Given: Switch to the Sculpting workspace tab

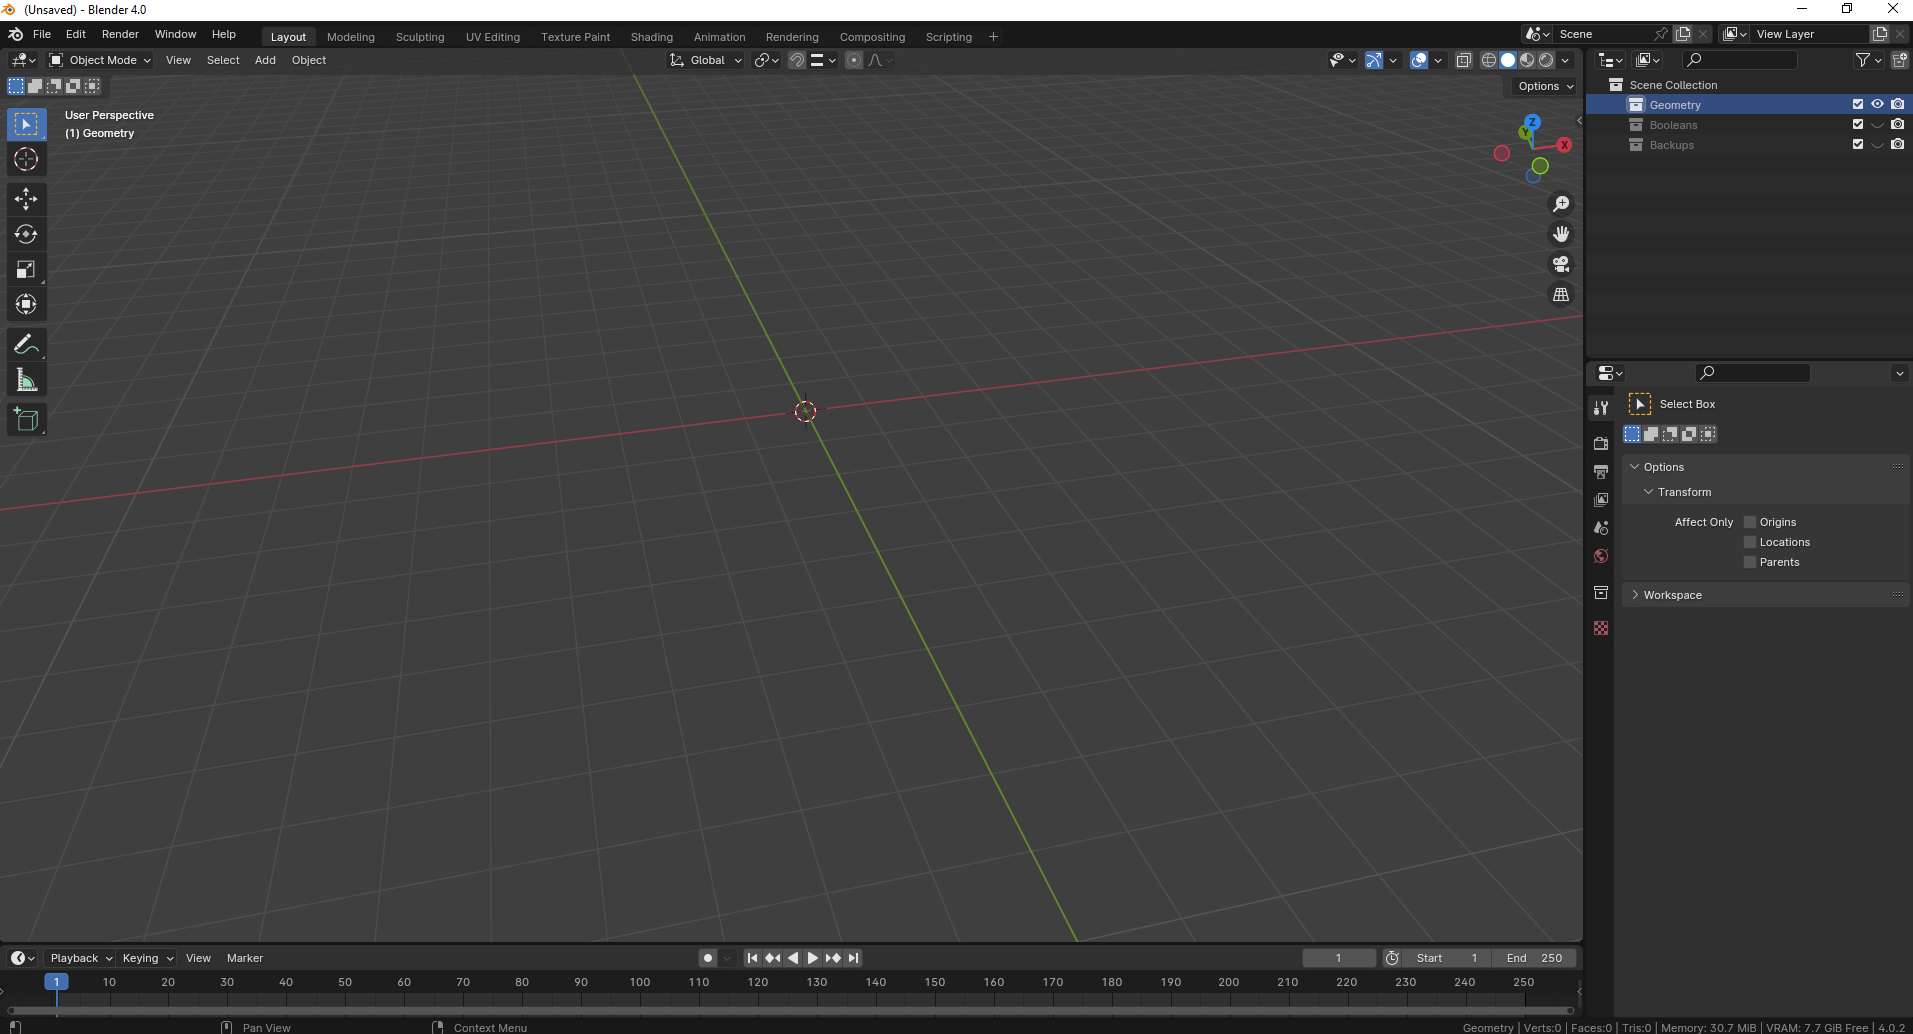Looking at the screenshot, I should point(420,37).
